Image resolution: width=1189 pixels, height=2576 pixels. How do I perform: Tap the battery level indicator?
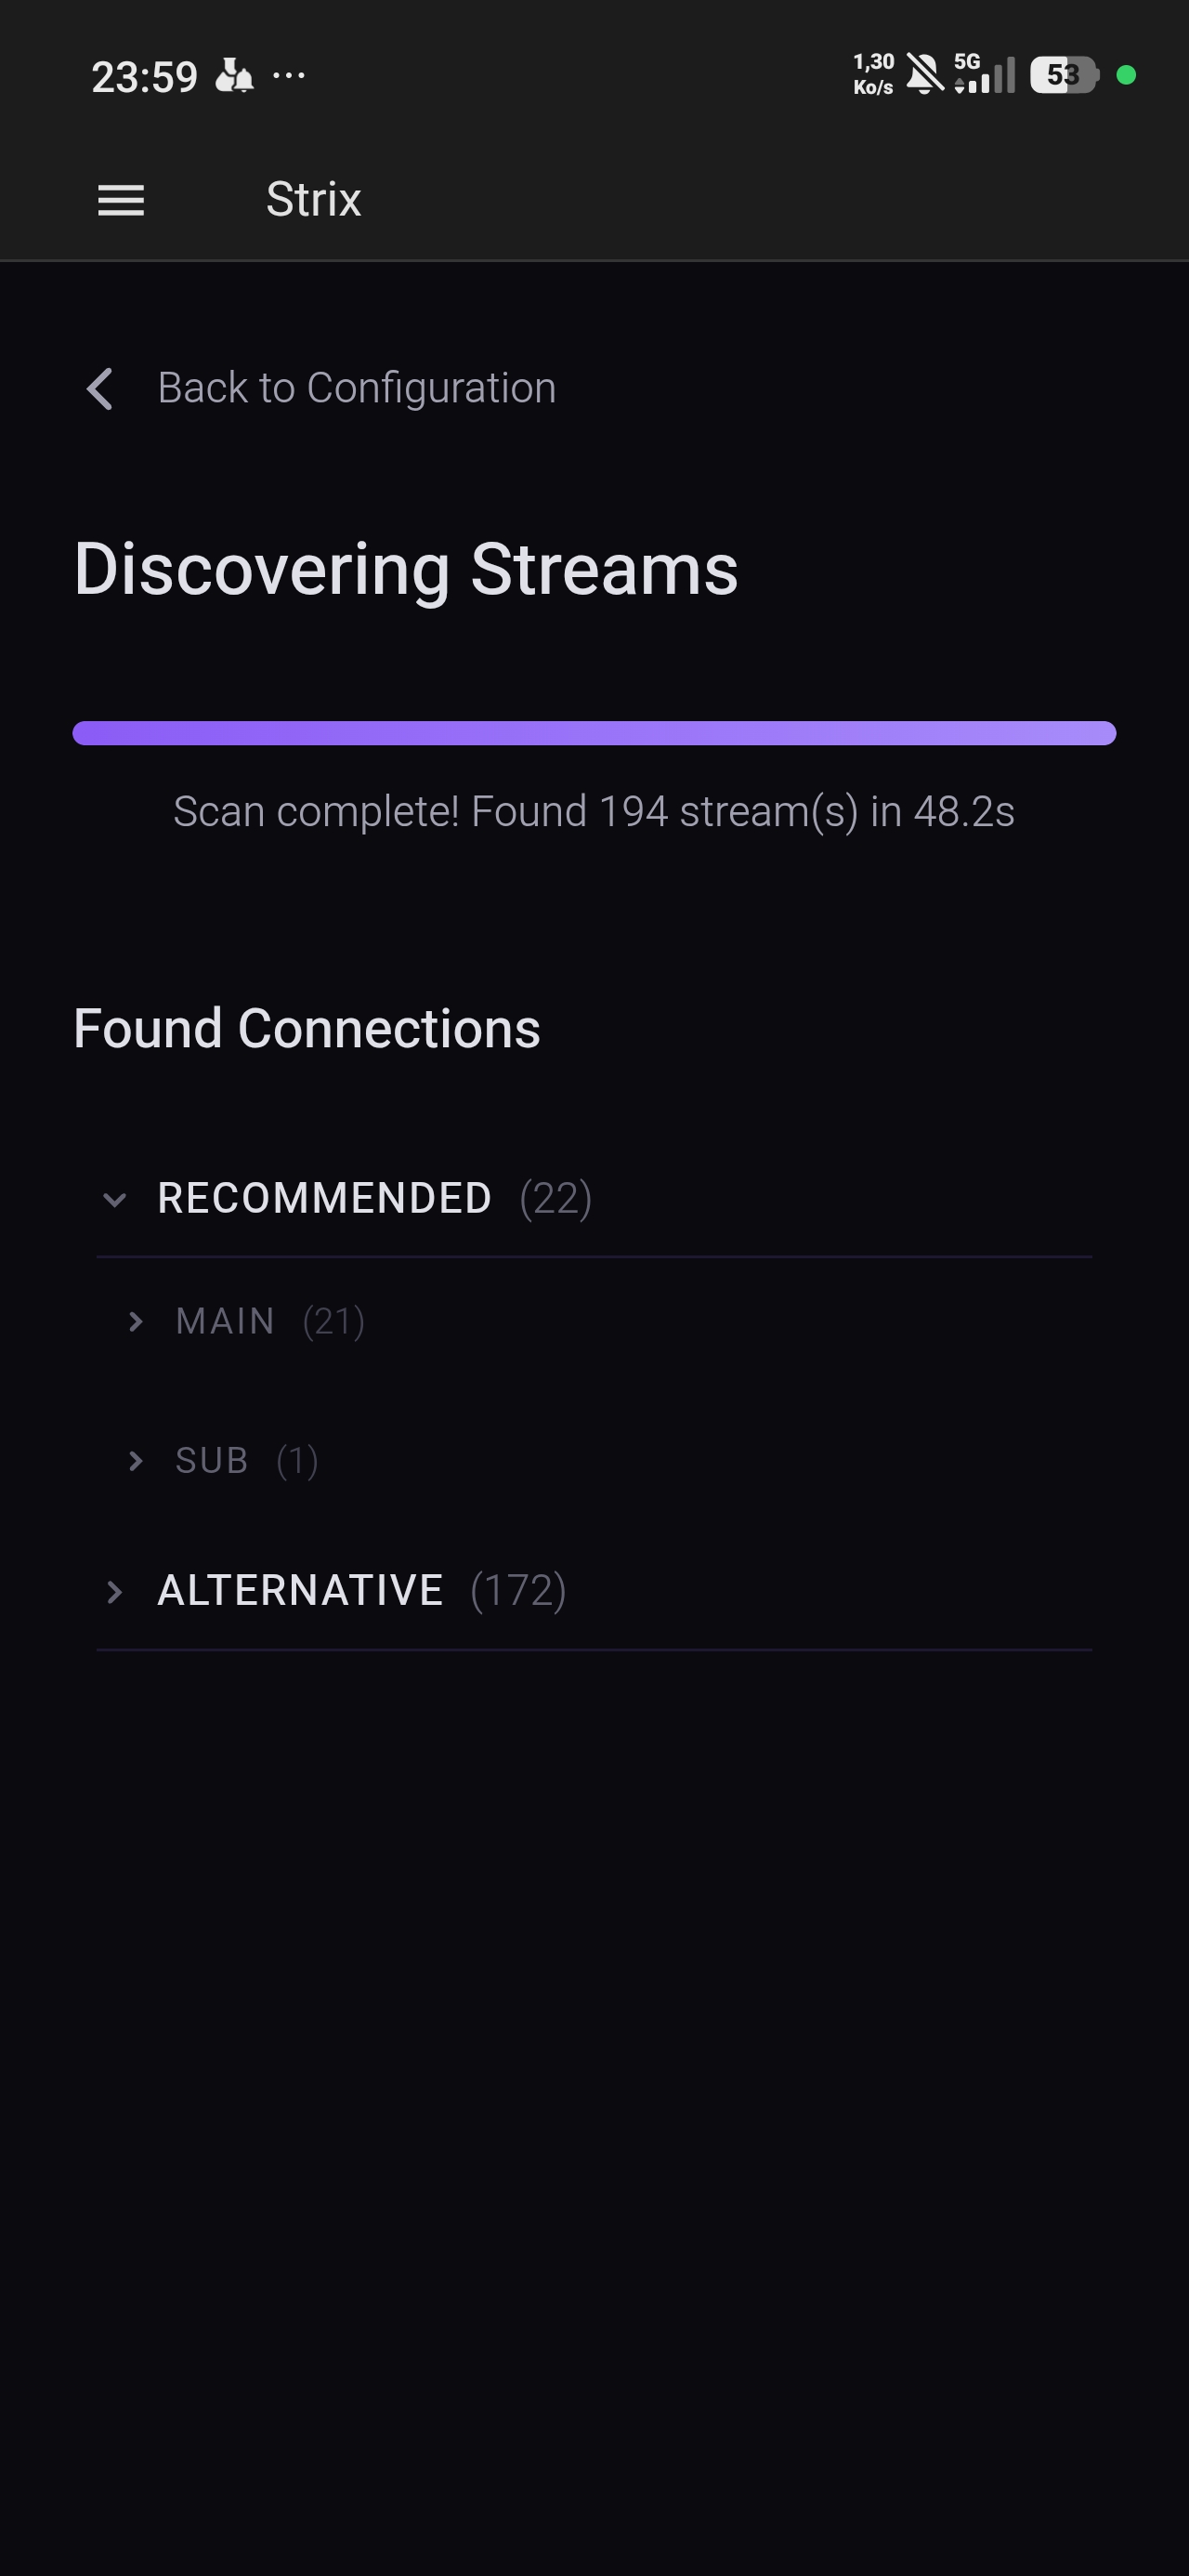coord(1064,75)
